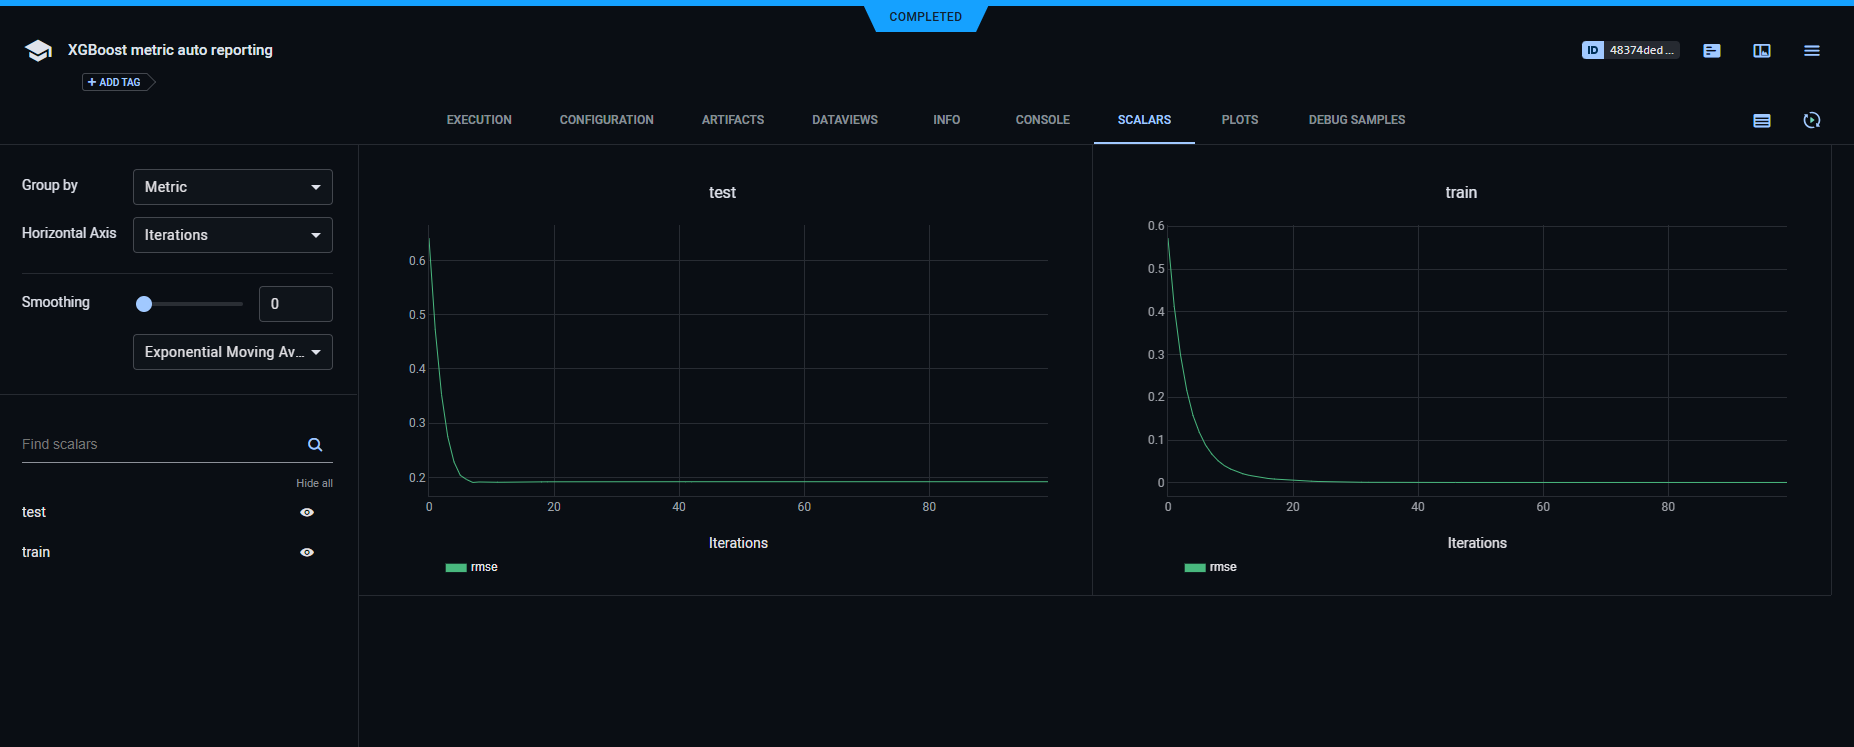Image resolution: width=1854 pixels, height=747 pixels.
Task: Click the scalars settings list icon
Action: (x=1762, y=121)
